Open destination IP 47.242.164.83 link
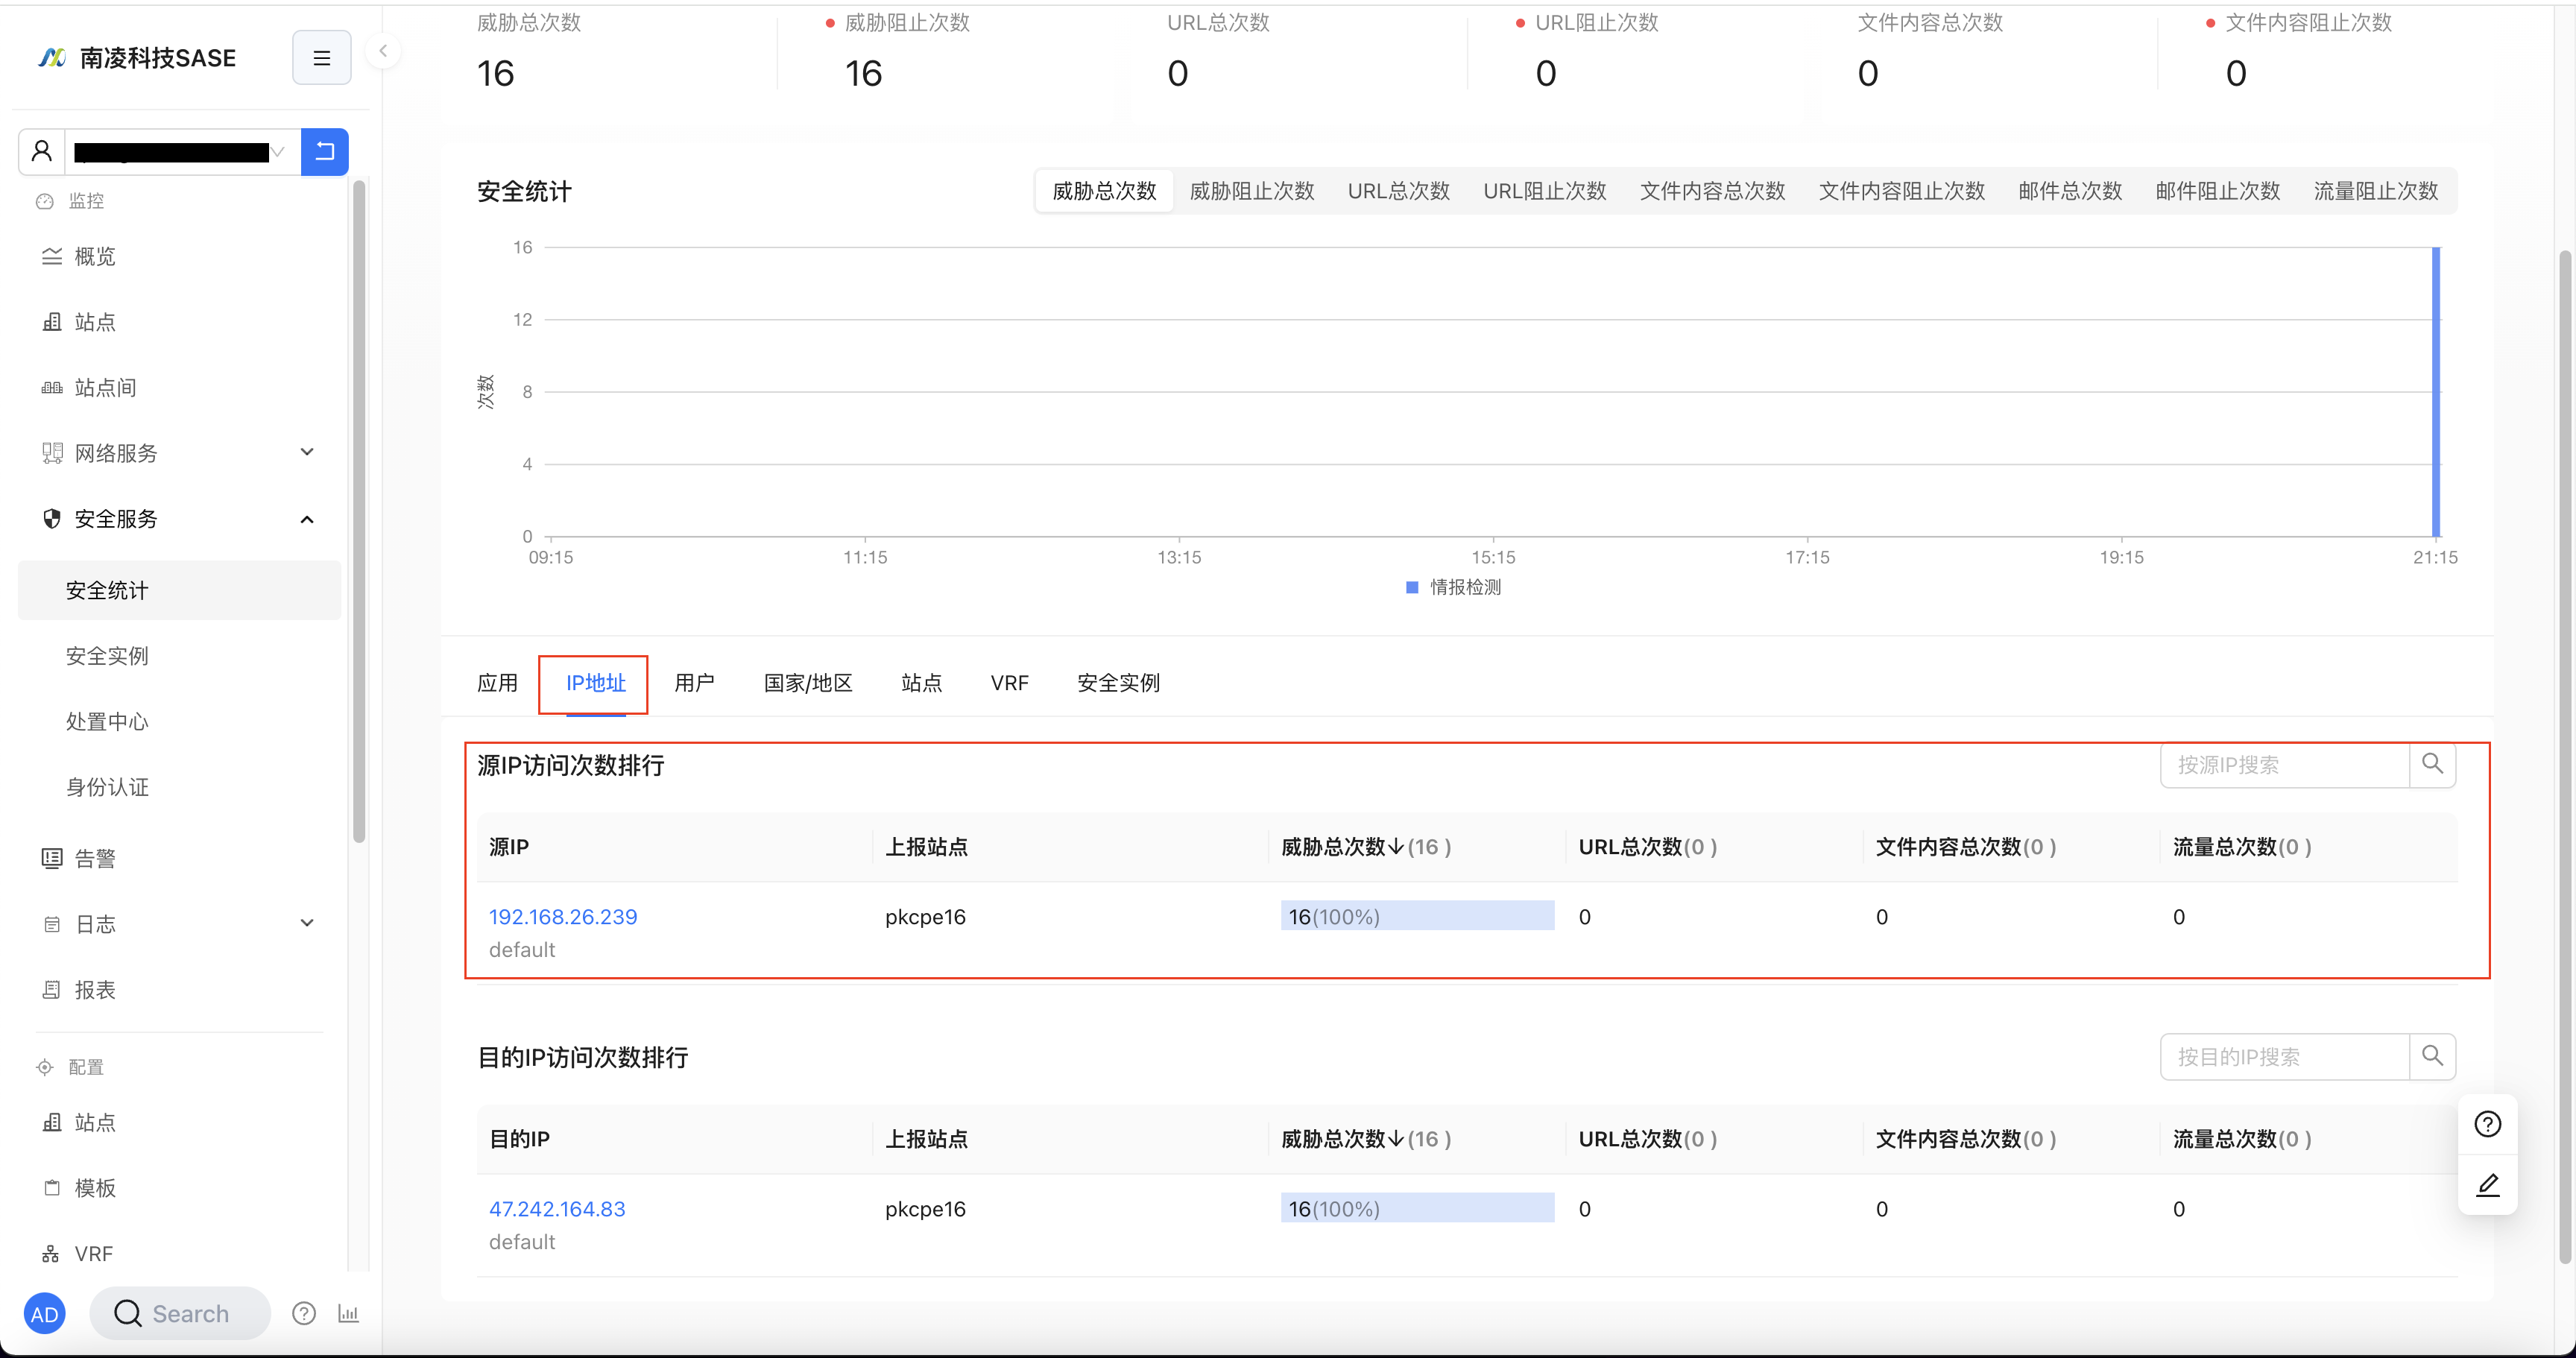Image resolution: width=2576 pixels, height=1358 pixels. pos(557,1208)
